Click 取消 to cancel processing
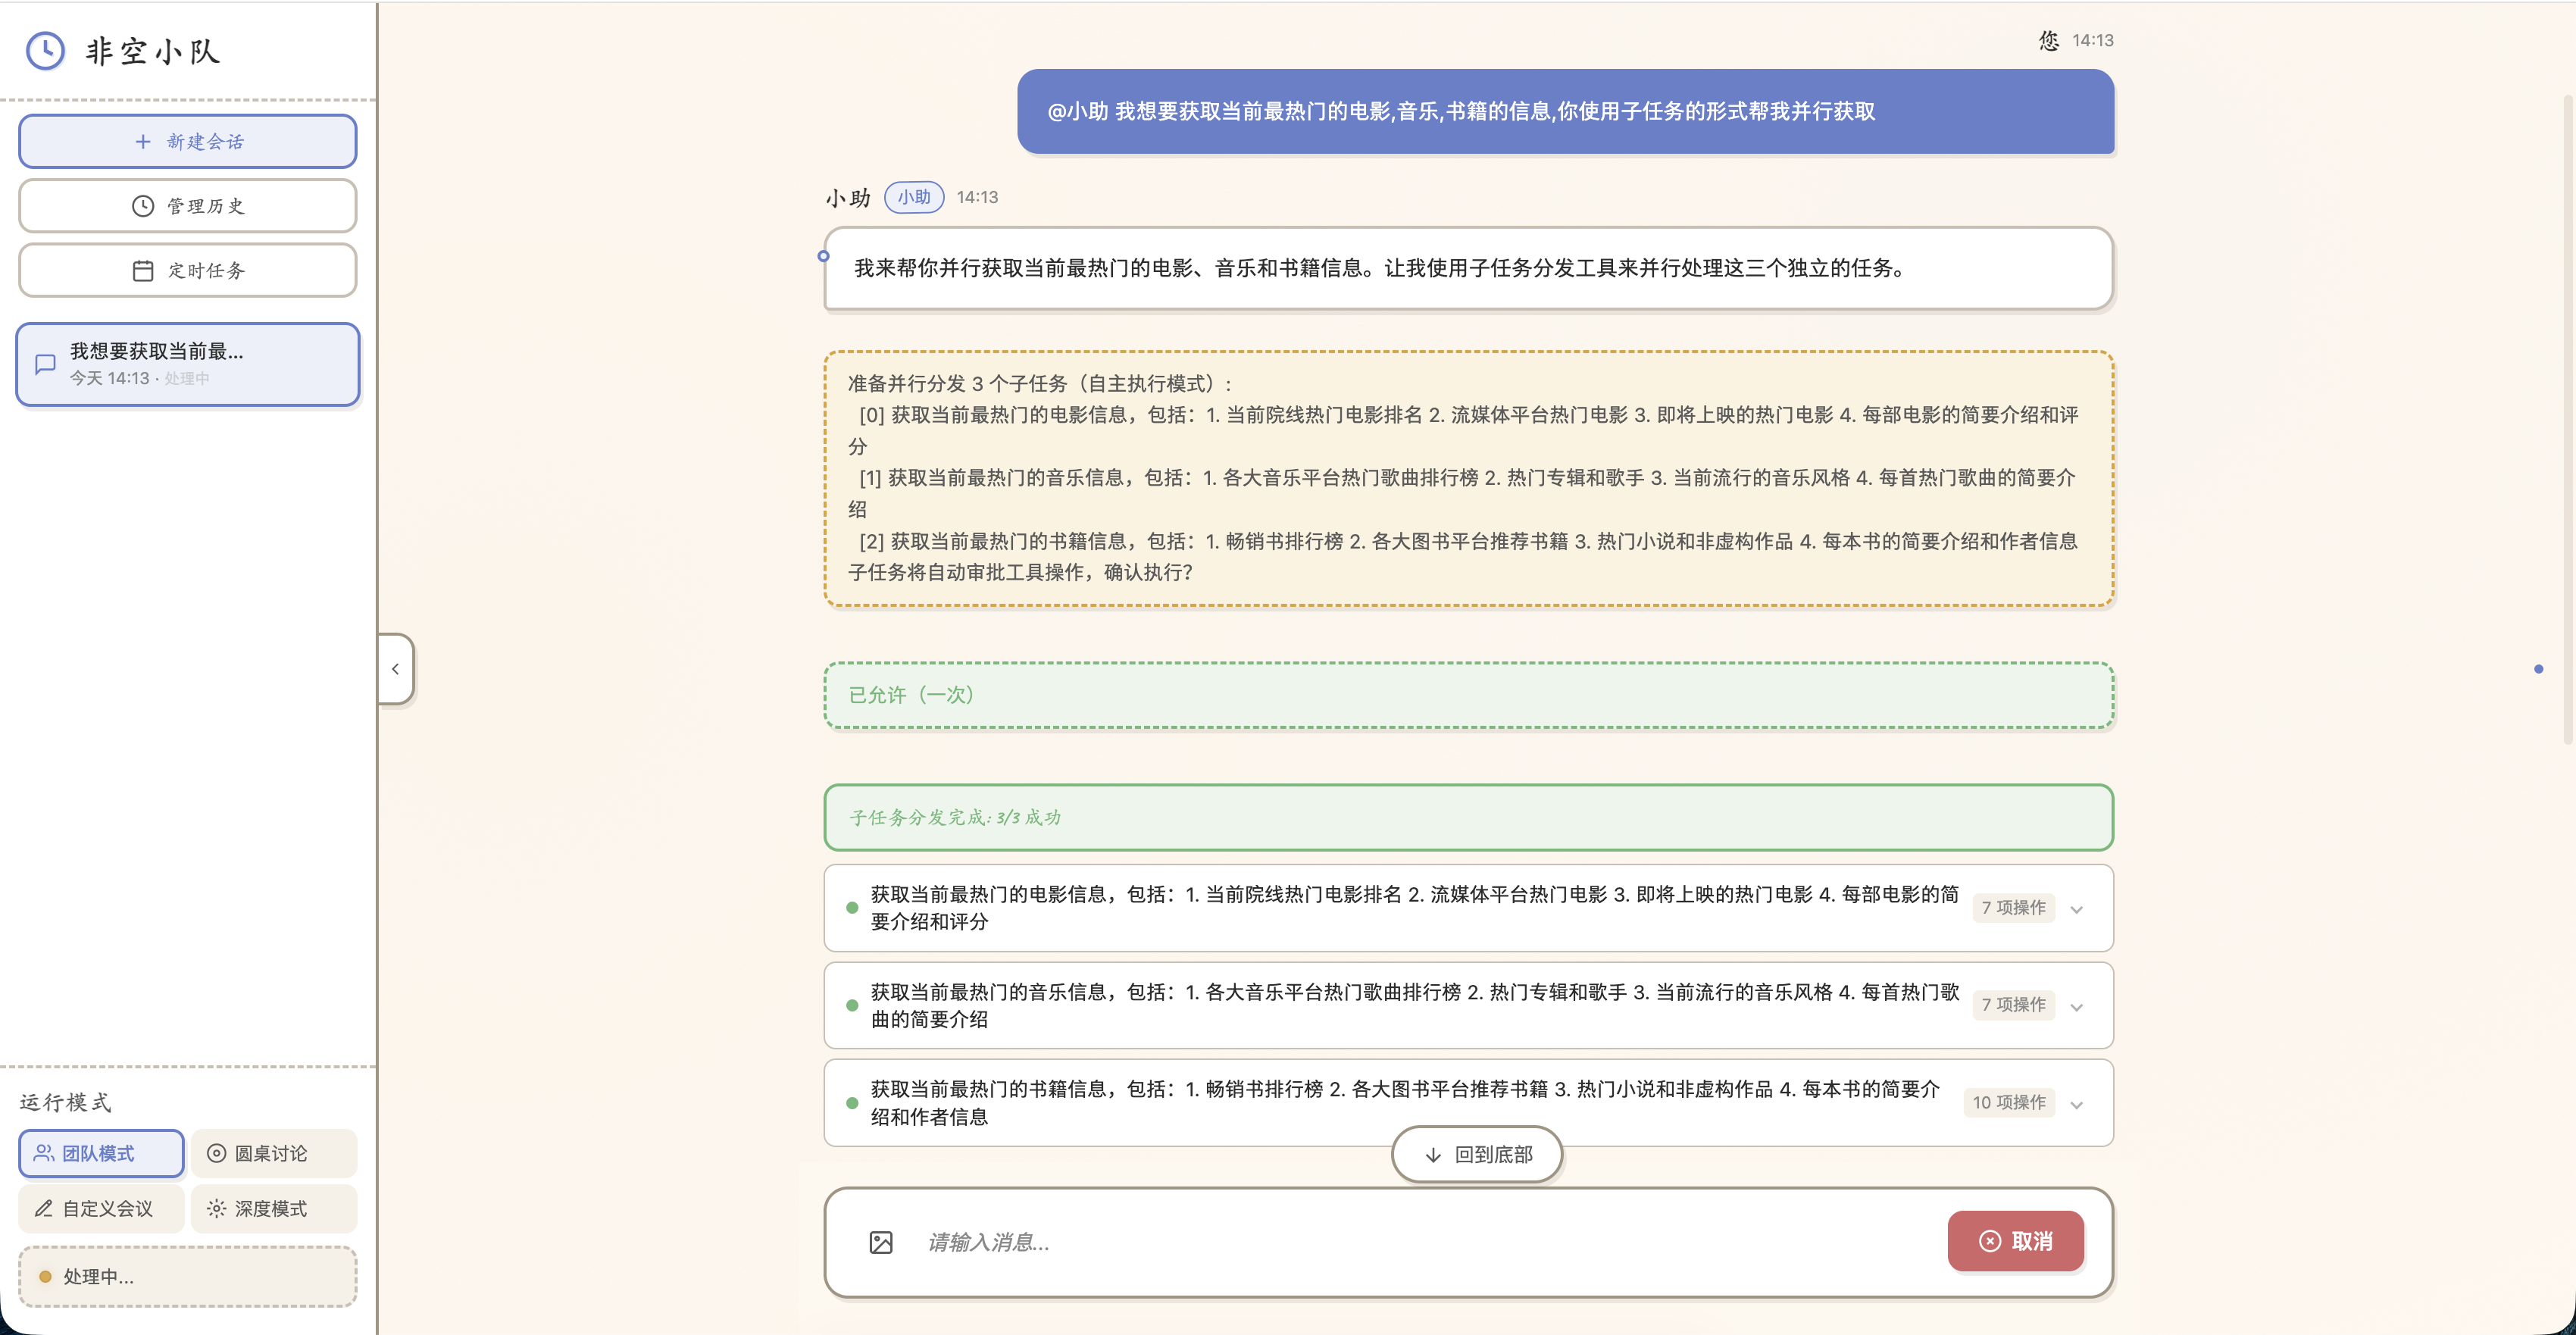Viewport: 2576px width, 1335px height. coord(2015,1240)
